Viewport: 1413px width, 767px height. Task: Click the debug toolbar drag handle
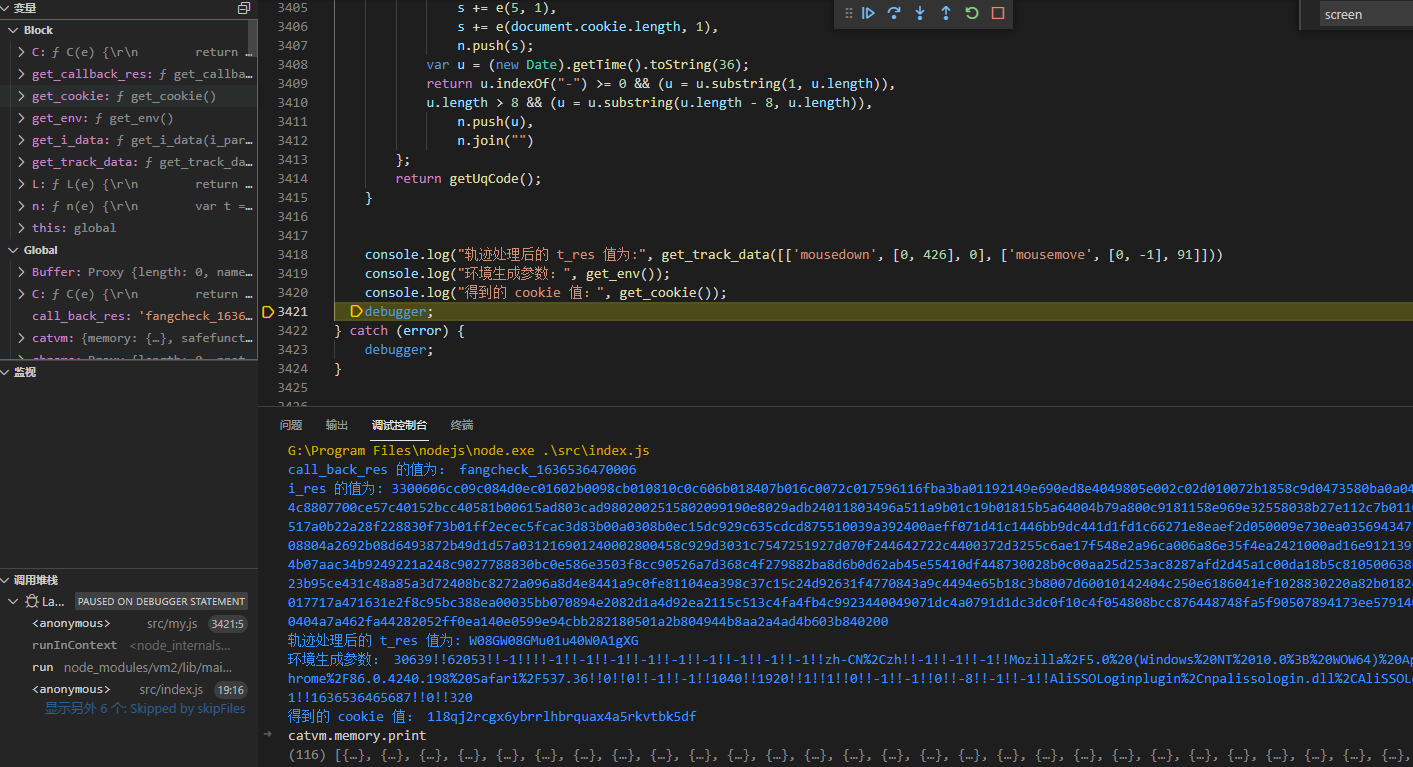point(848,13)
